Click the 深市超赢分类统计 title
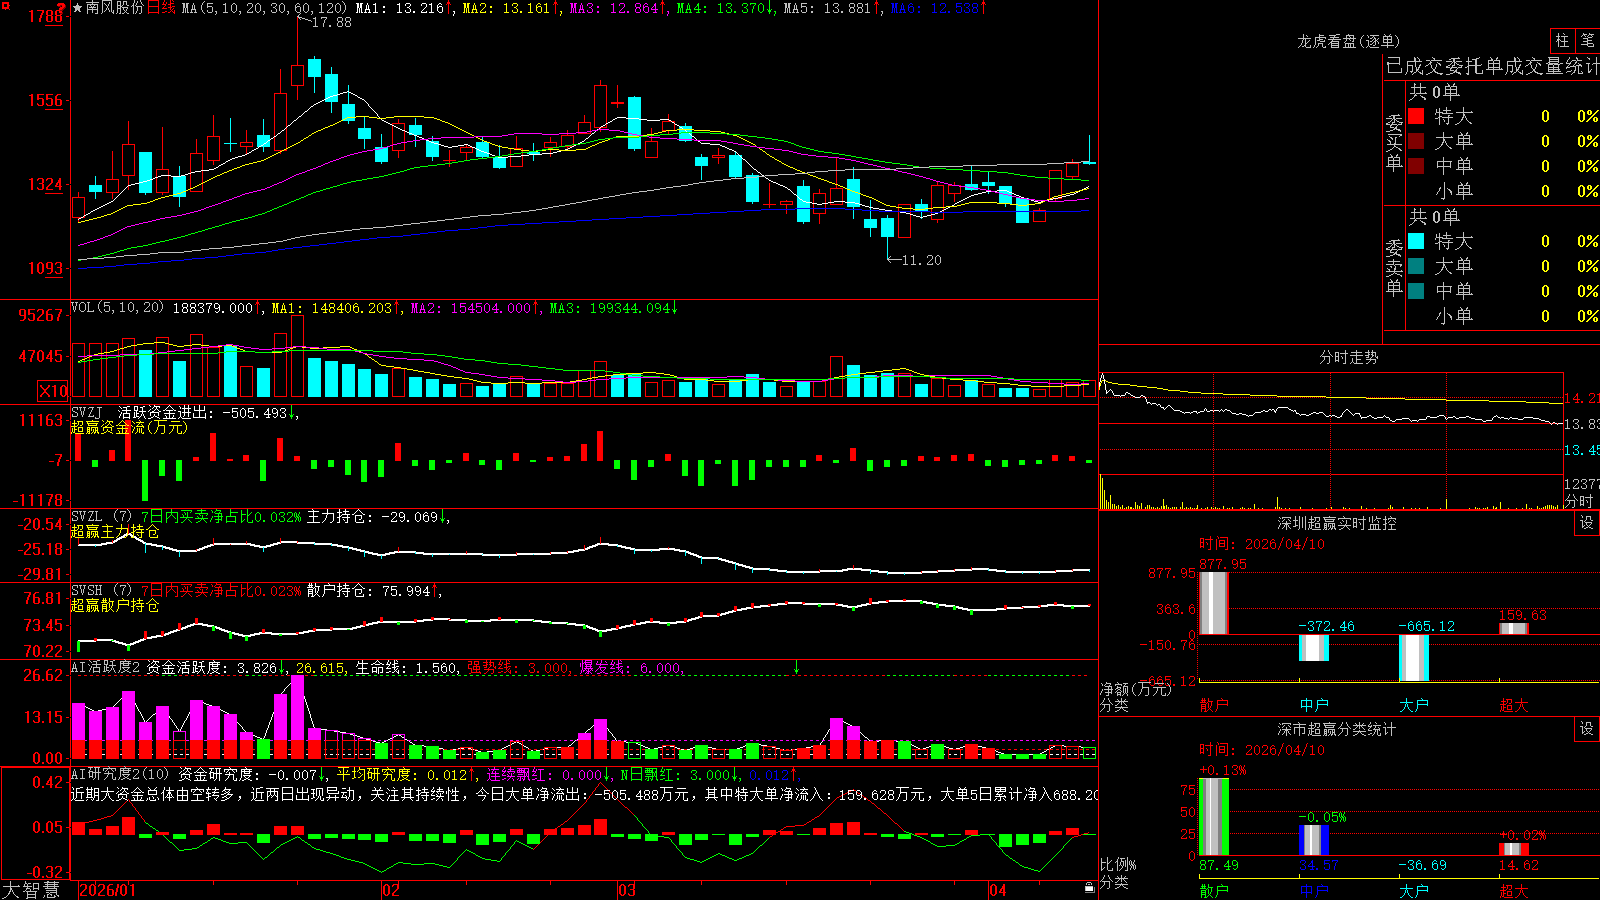This screenshot has height=900, width=1600. coord(1337,729)
